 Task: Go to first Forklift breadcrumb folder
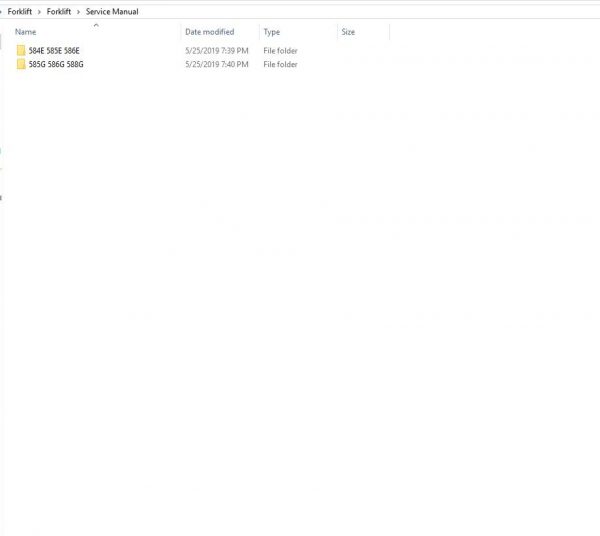coord(20,11)
